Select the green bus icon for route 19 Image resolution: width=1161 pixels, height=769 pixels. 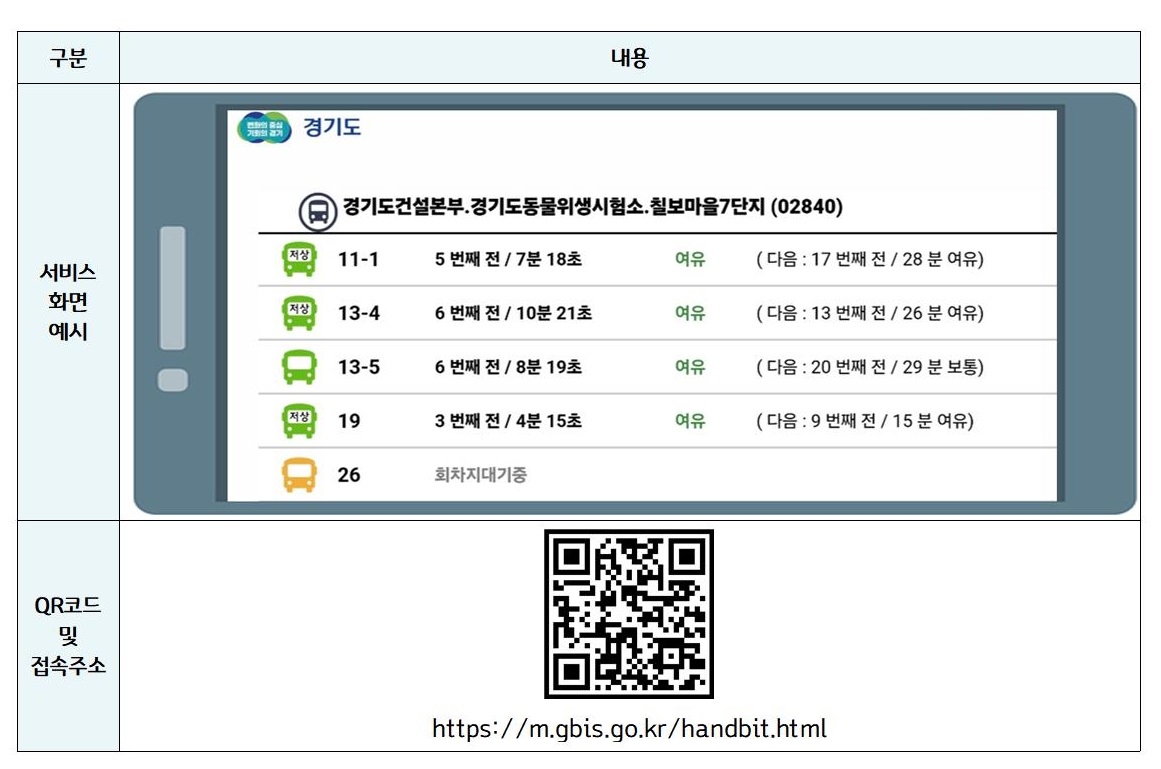coord(299,420)
